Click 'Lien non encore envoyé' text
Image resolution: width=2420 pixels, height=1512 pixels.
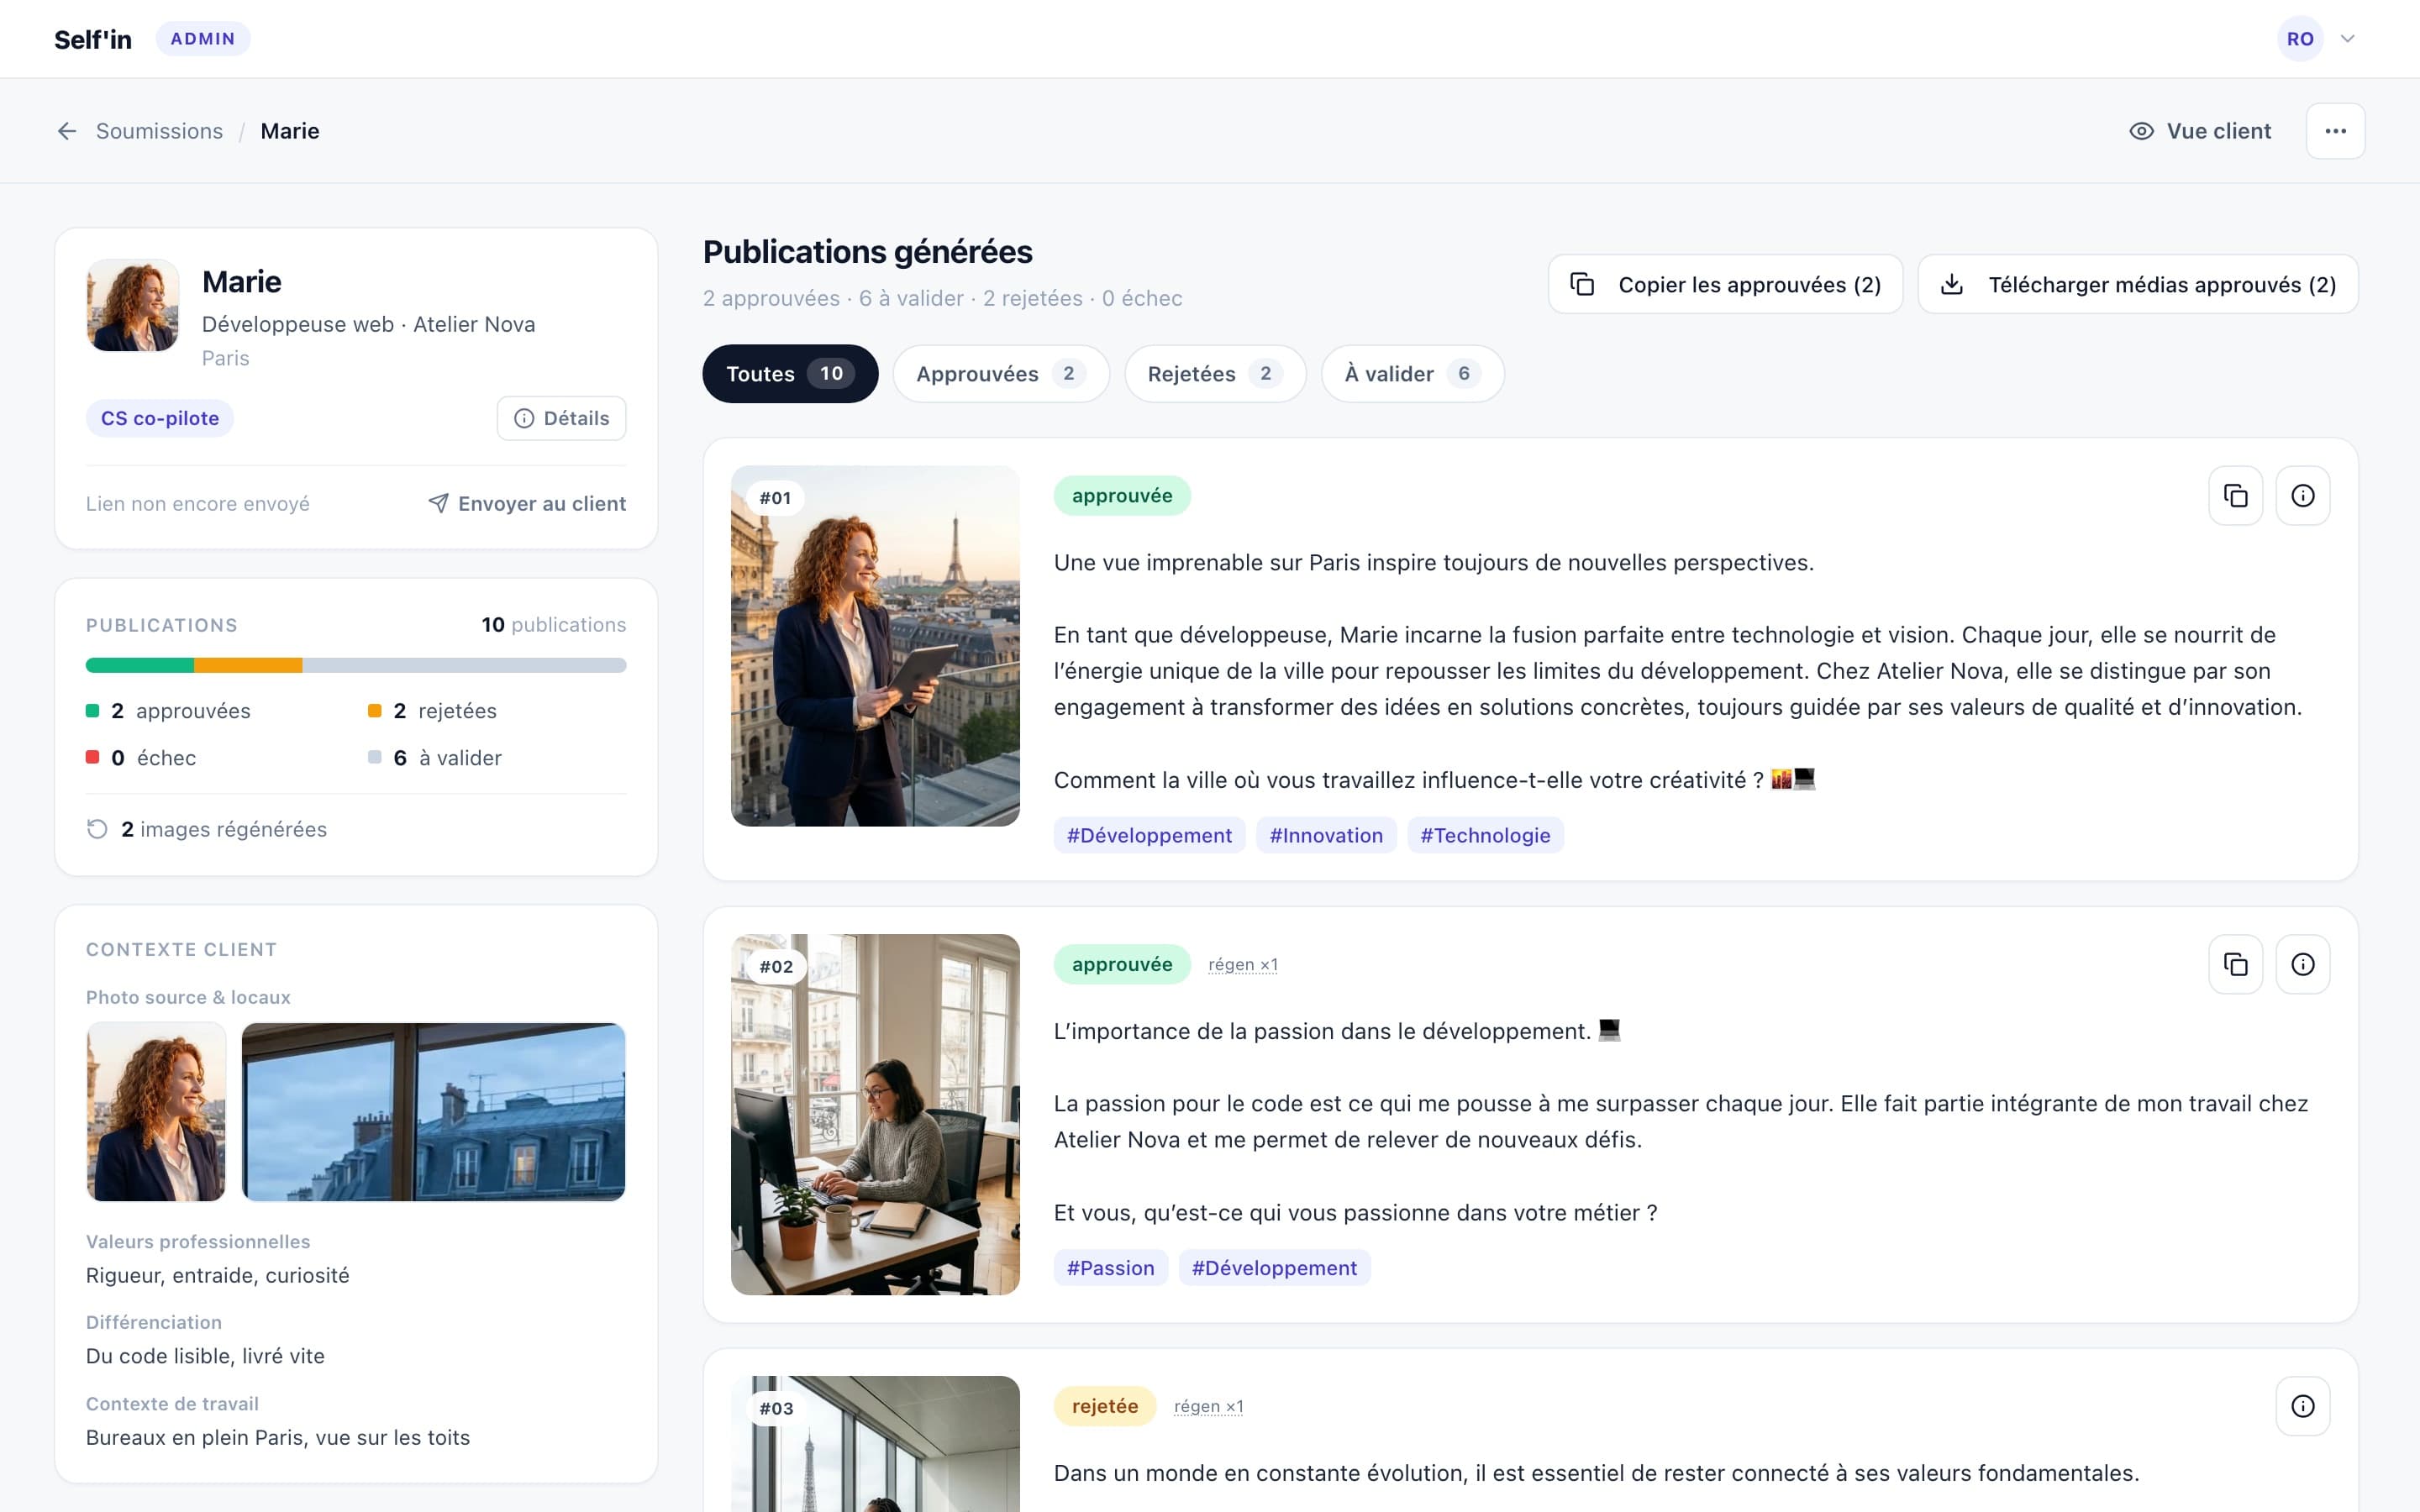(198, 504)
